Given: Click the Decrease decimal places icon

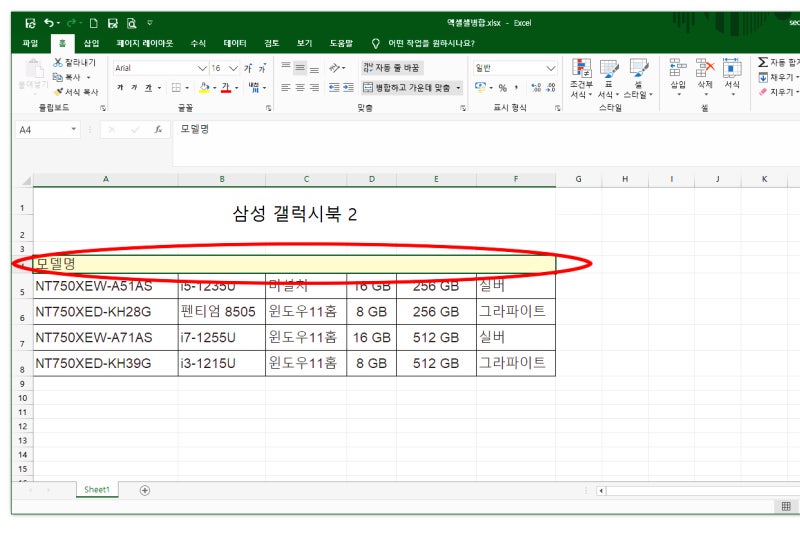Looking at the screenshot, I should pos(551,88).
